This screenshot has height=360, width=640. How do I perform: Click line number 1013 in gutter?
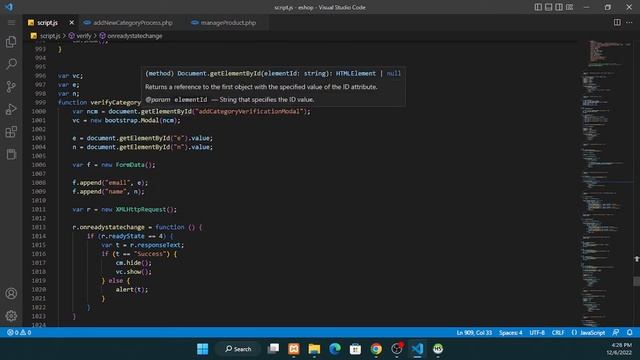coord(39,227)
